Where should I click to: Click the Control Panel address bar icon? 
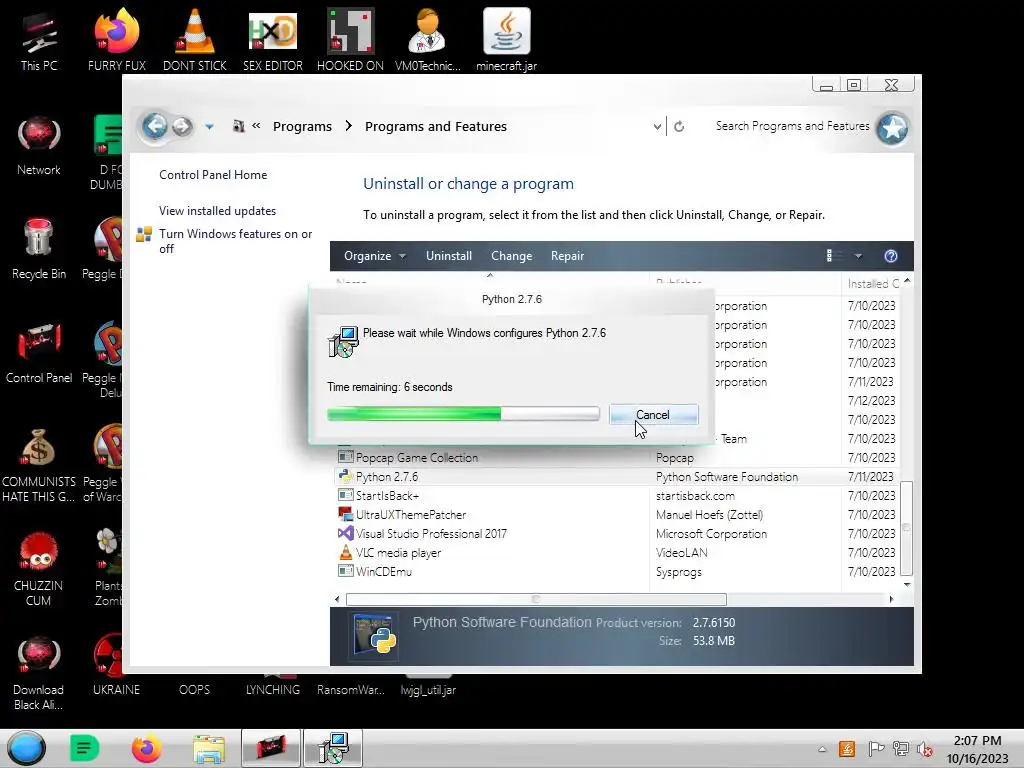click(x=238, y=126)
